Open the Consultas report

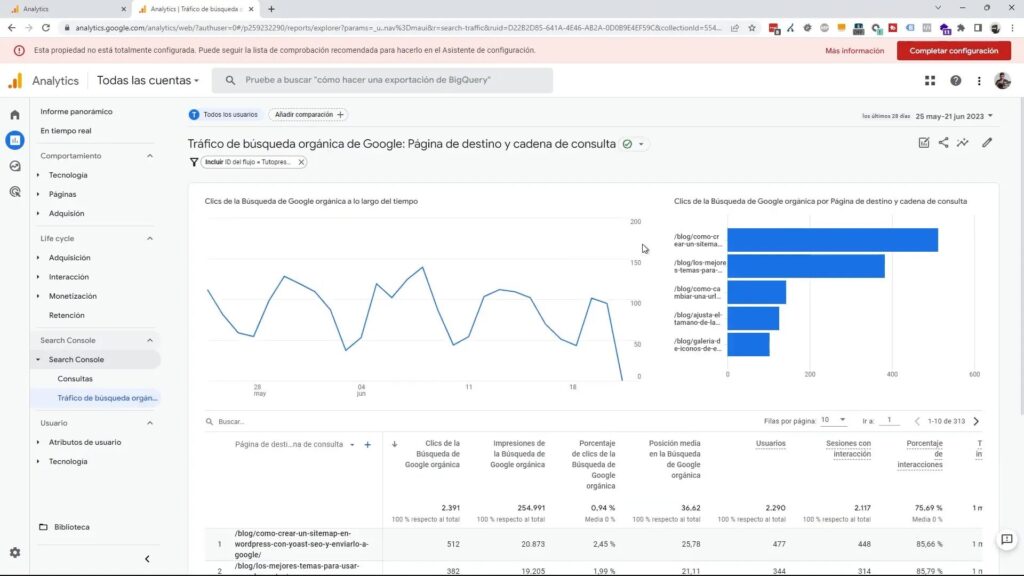(x=75, y=379)
